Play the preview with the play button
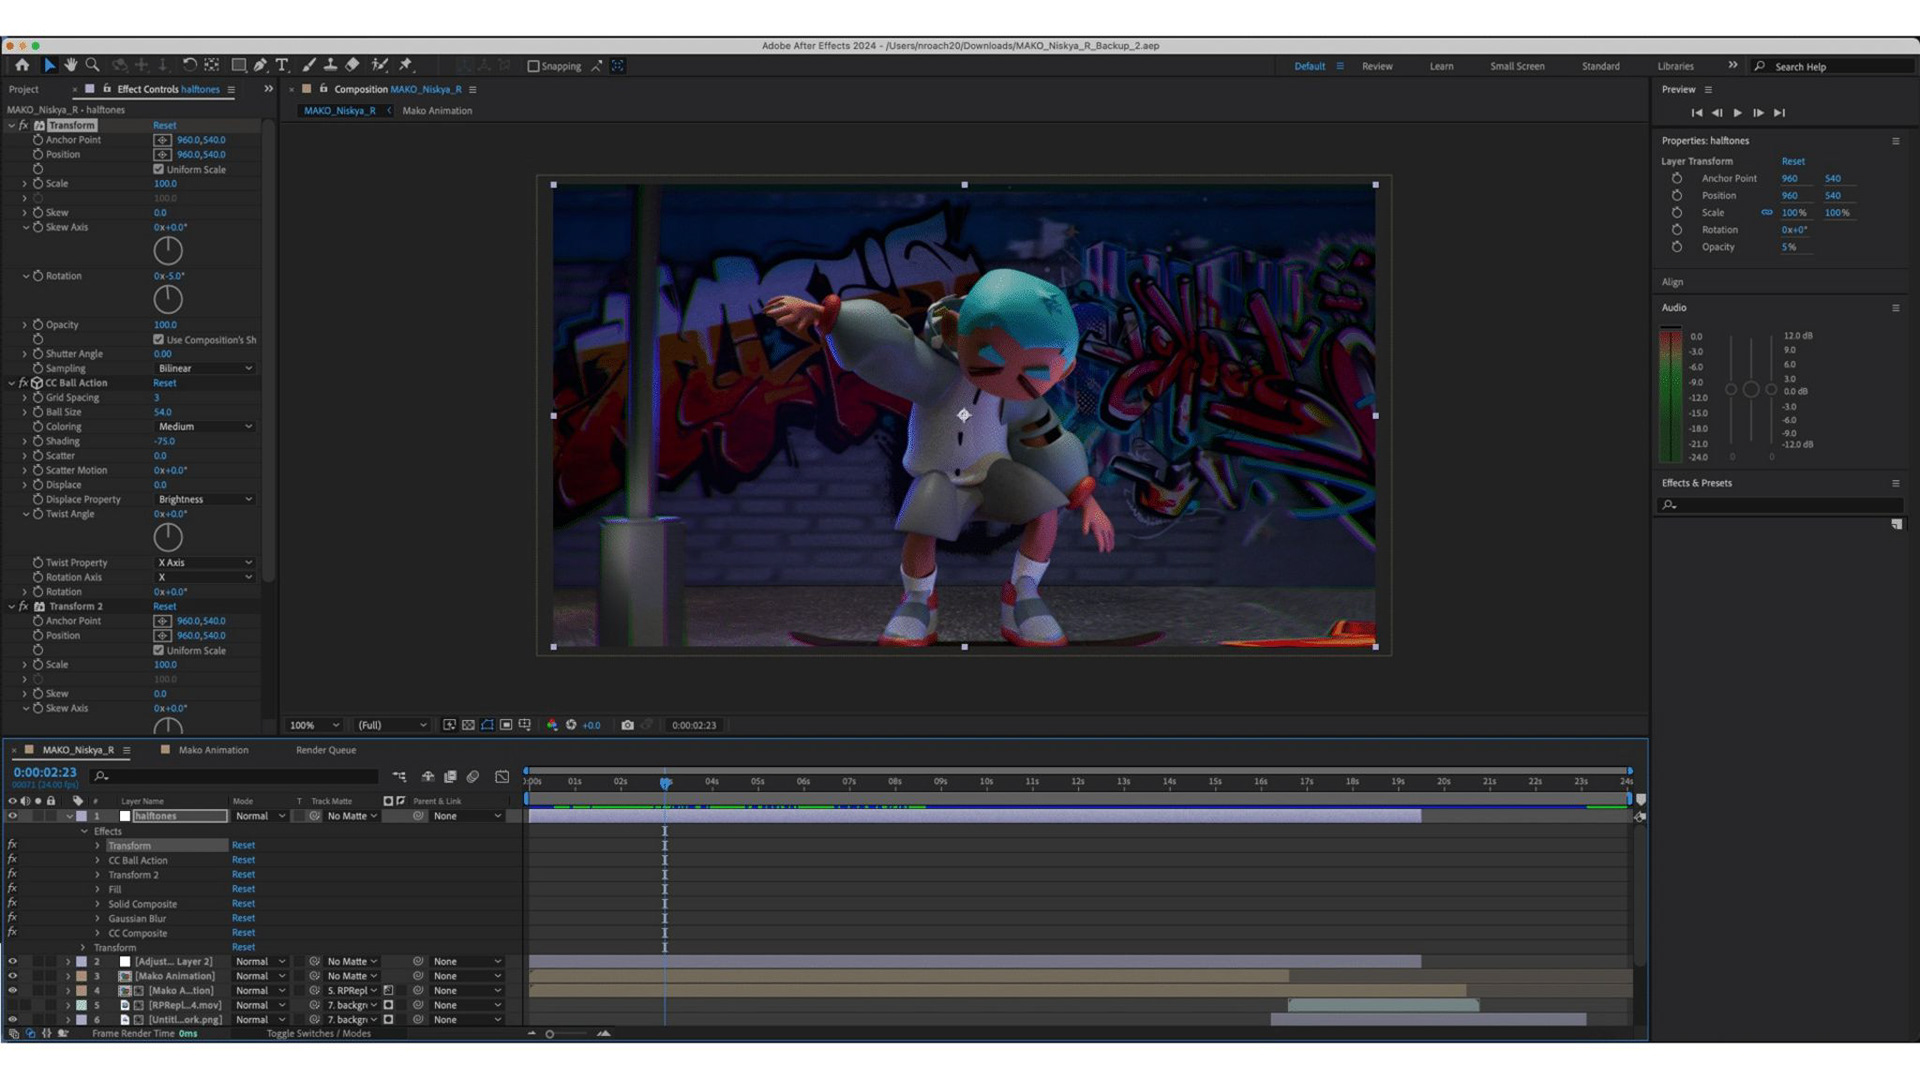The height and width of the screenshot is (1080, 1920). [1737, 113]
